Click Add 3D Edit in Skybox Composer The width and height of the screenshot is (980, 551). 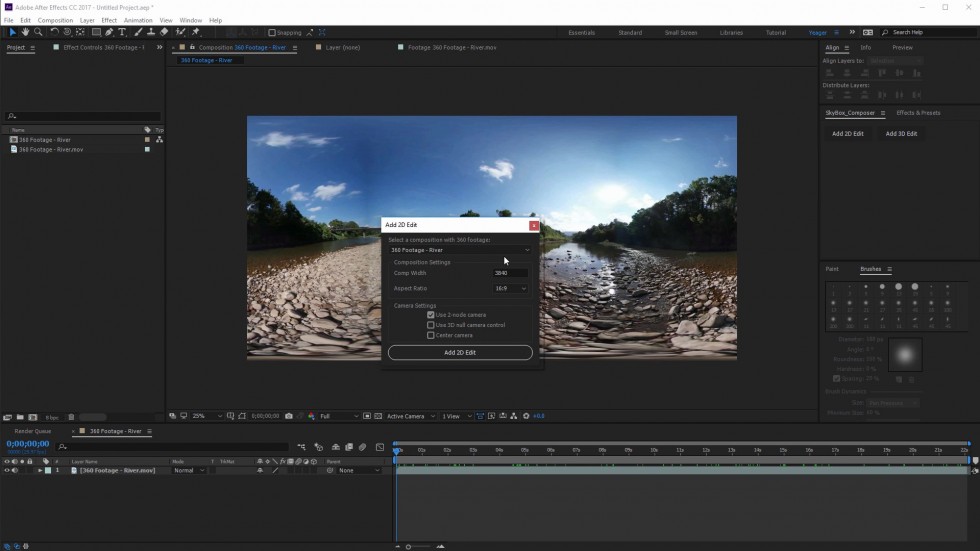click(x=901, y=133)
